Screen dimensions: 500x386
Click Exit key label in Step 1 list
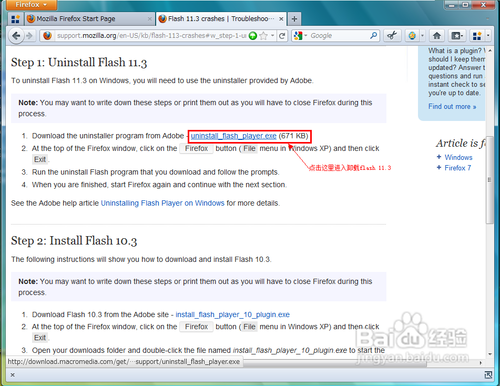[x=40, y=159]
